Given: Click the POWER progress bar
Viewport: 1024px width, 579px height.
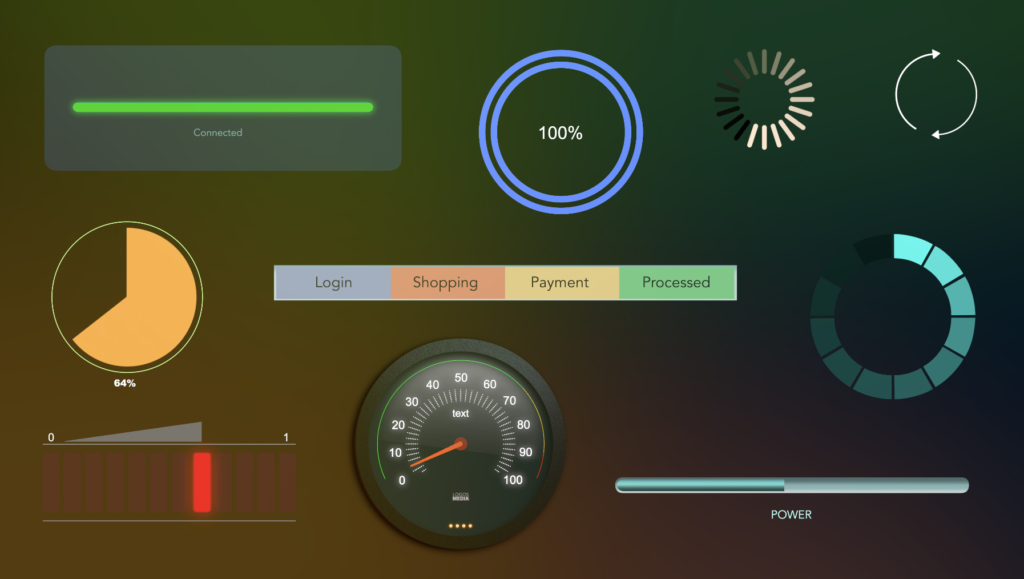Looking at the screenshot, I should 792,485.
